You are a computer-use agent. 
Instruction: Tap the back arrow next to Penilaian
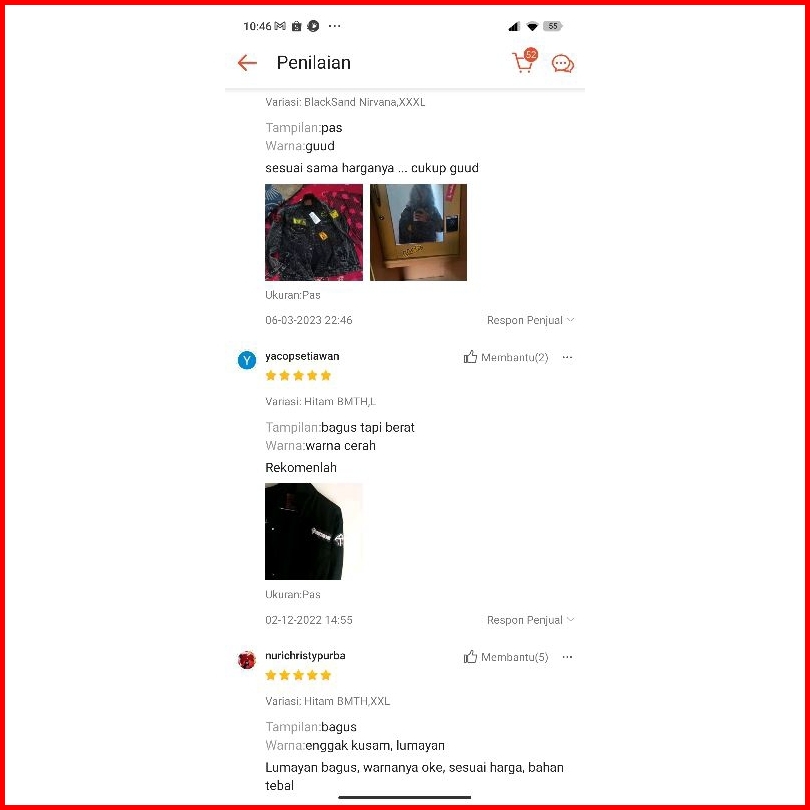pos(247,63)
